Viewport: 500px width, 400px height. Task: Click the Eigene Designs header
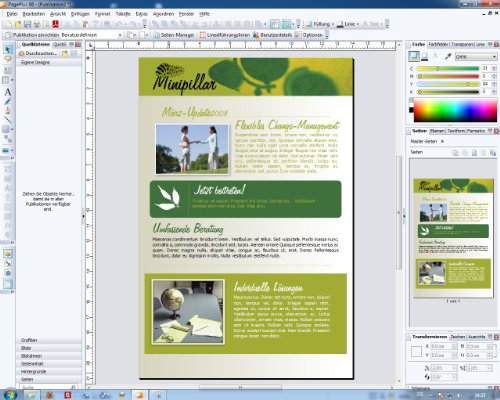(x=49, y=62)
